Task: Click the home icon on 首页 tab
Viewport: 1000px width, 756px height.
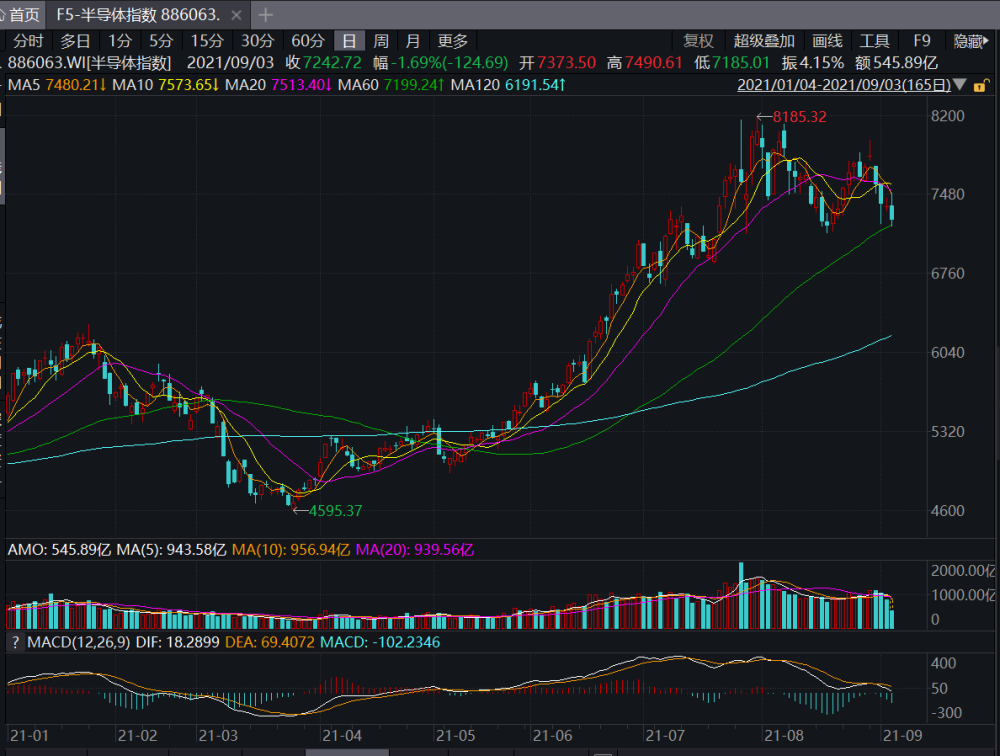Action: (3, 14)
